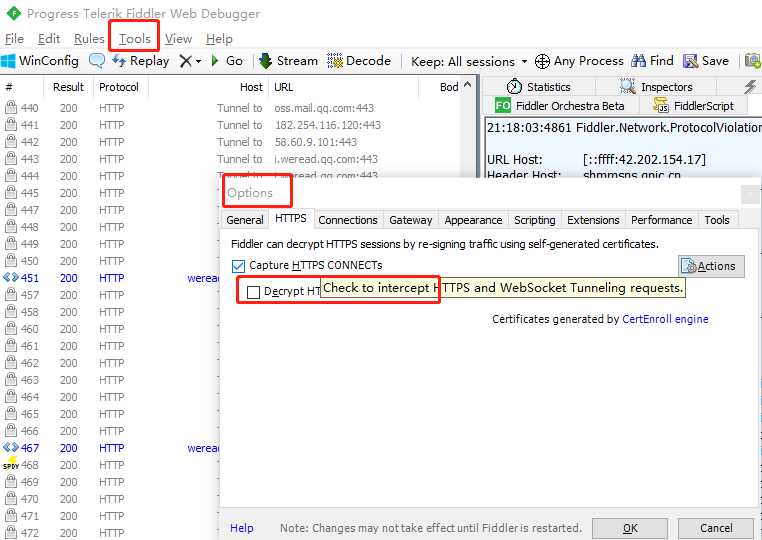Open the Tools menu
The height and width of the screenshot is (540, 762).
[x=135, y=39]
